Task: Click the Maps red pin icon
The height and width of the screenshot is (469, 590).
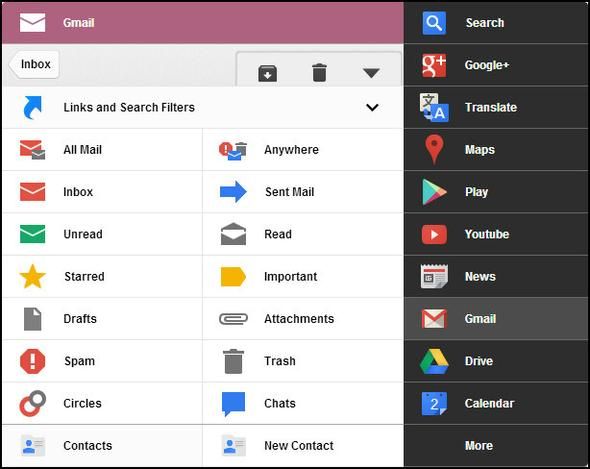Action: coord(434,149)
